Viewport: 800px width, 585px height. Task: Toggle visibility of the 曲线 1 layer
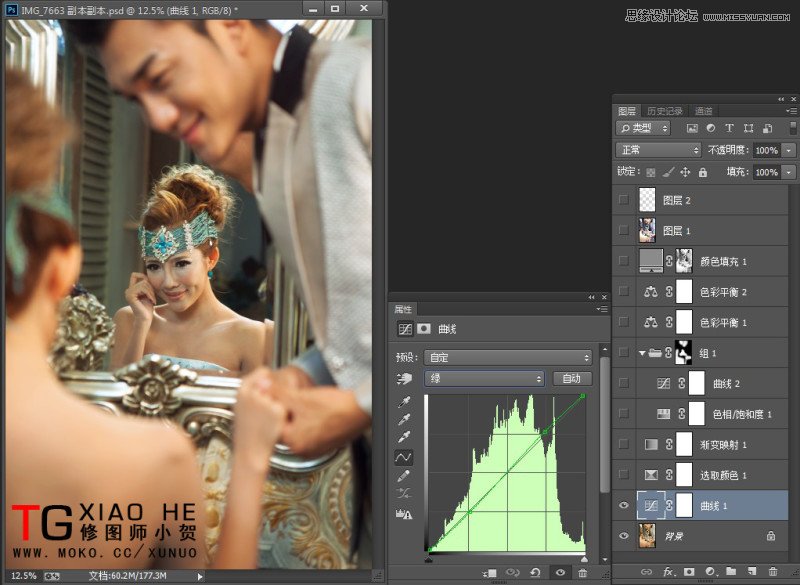(622, 505)
